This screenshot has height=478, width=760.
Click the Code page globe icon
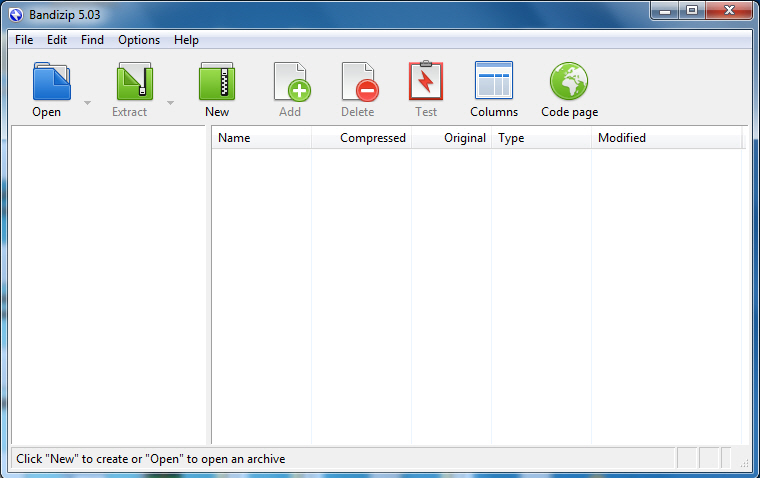point(569,81)
